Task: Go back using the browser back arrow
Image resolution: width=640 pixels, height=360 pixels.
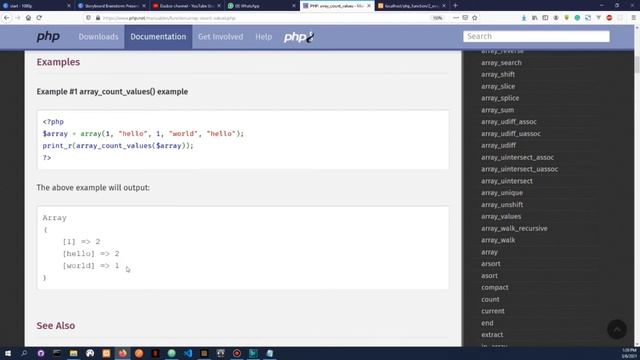Action: click(x=7, y=18)
